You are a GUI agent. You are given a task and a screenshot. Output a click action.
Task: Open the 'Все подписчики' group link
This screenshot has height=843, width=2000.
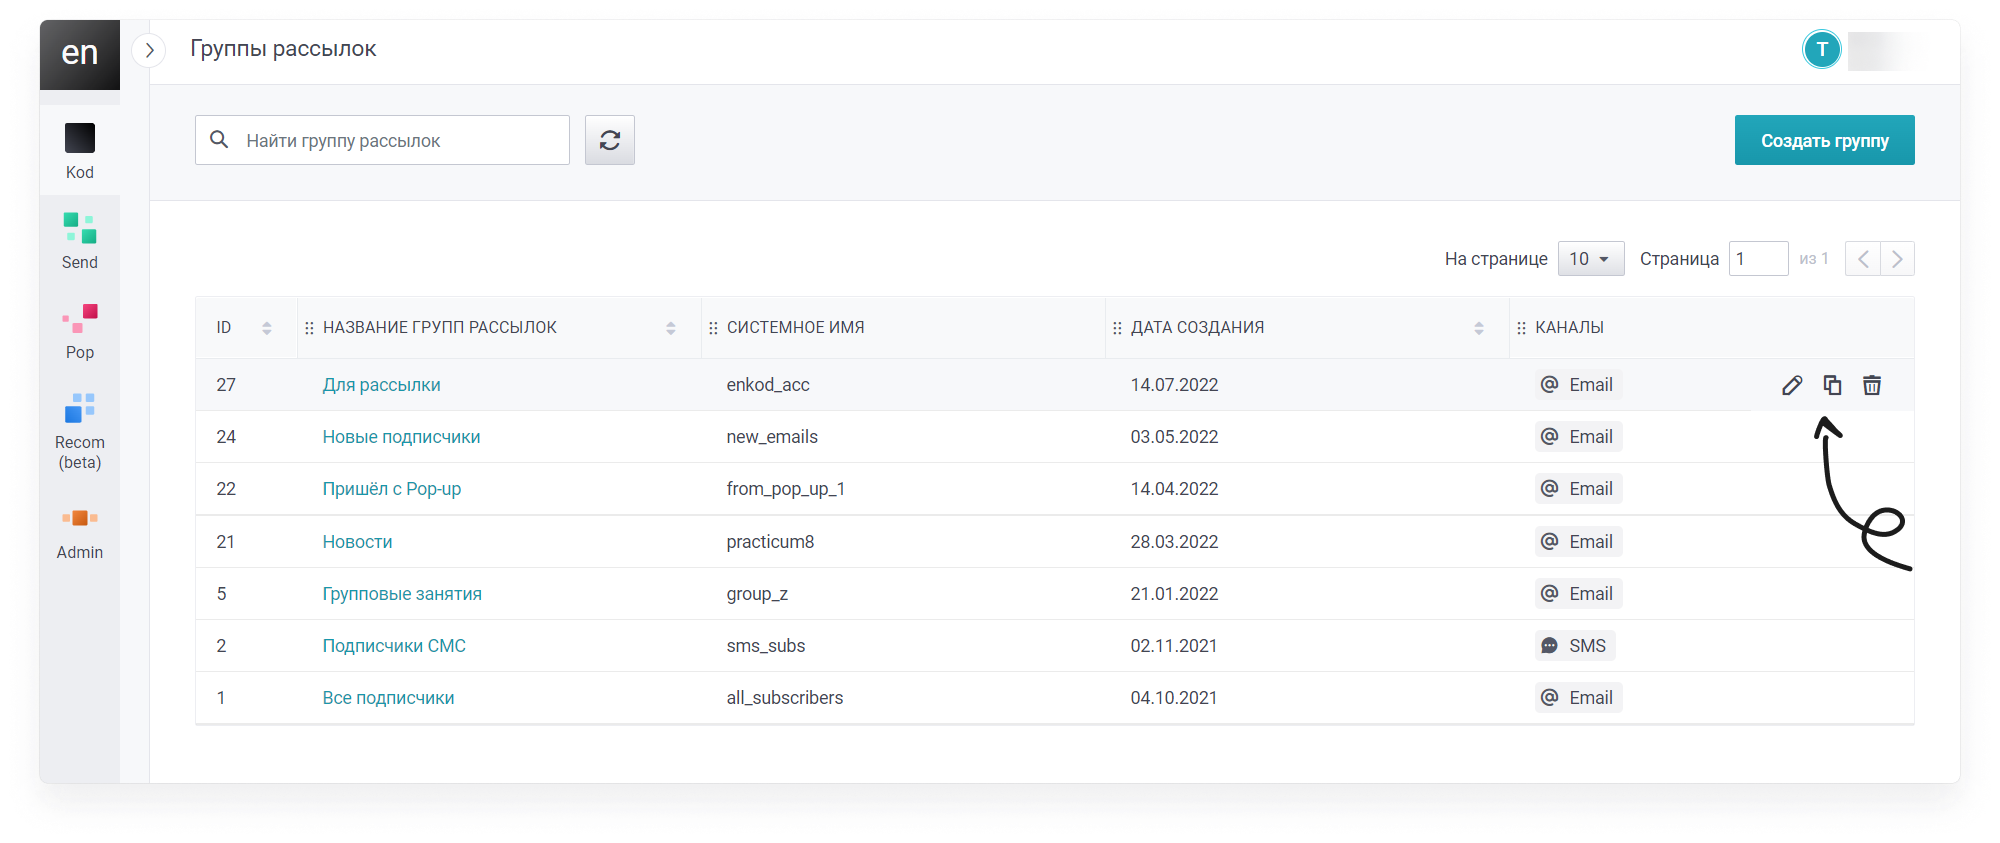pyautogui.click(x=388, y=698)
